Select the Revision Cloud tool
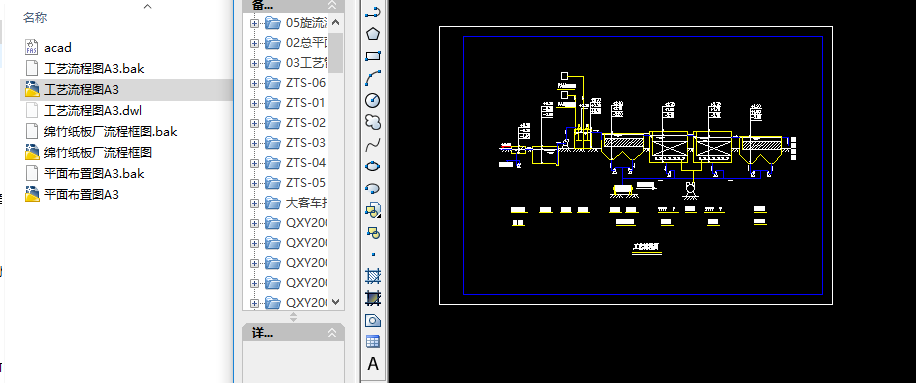This screenshot has height=383, width=916. 373,123
